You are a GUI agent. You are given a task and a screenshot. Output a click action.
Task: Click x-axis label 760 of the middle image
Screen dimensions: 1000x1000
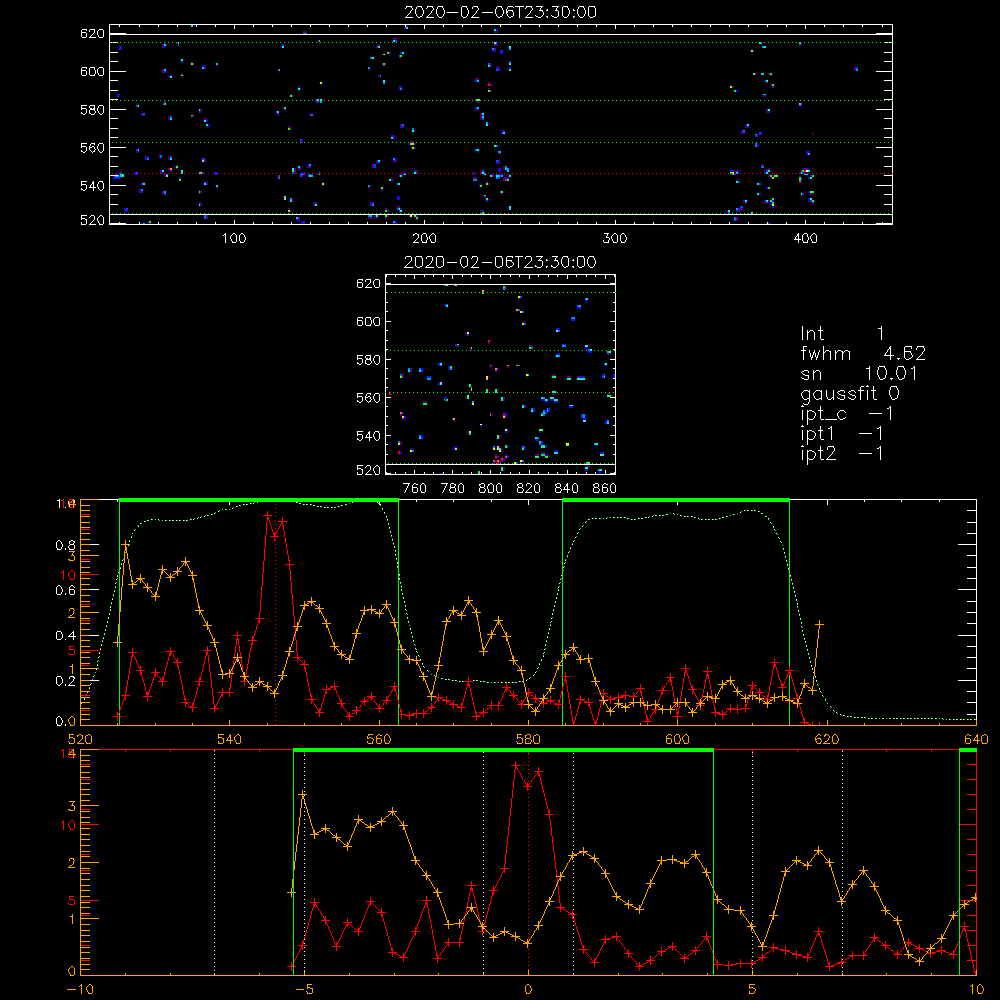415,489
